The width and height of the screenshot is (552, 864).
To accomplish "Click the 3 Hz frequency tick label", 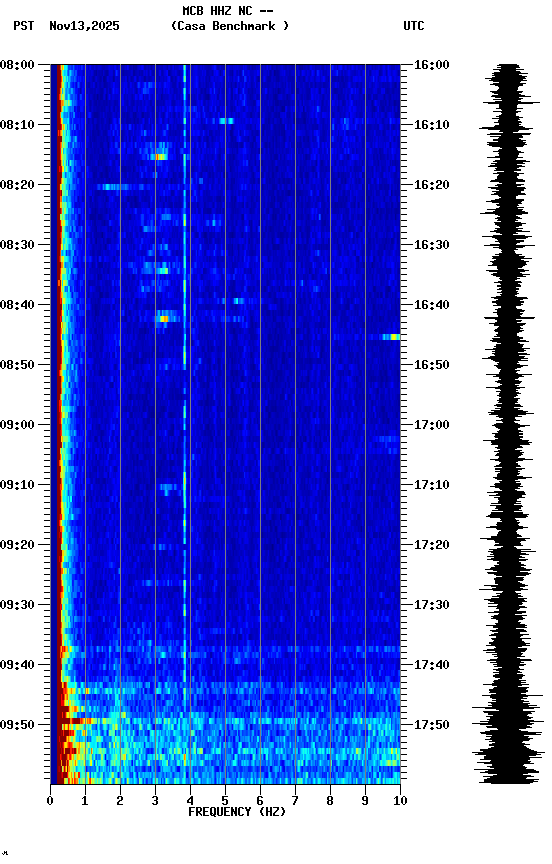I will click(155, 801).
